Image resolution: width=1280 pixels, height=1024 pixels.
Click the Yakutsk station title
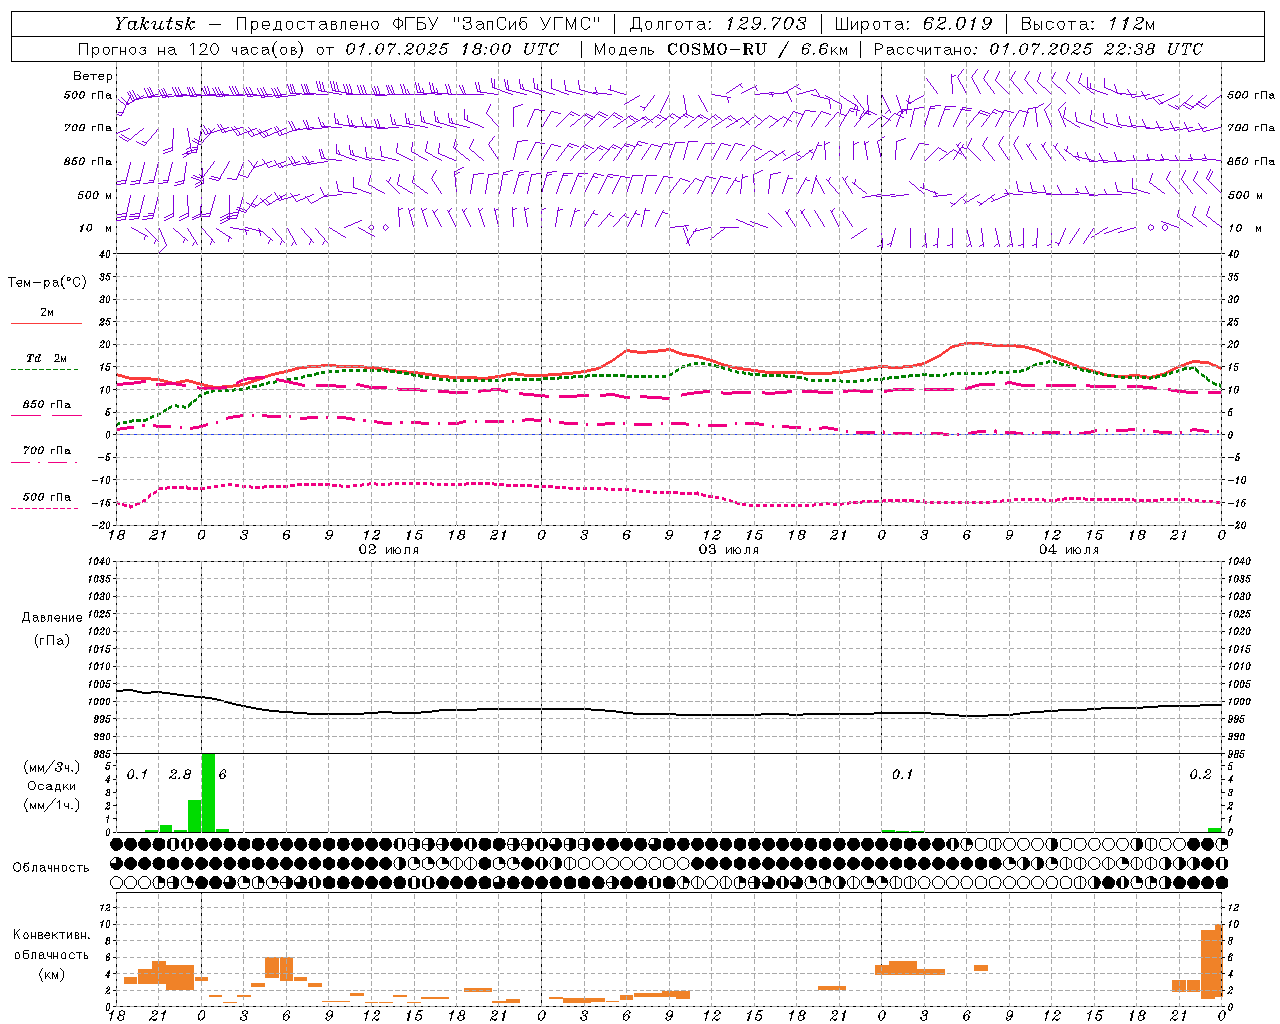[x=155, y=23]
